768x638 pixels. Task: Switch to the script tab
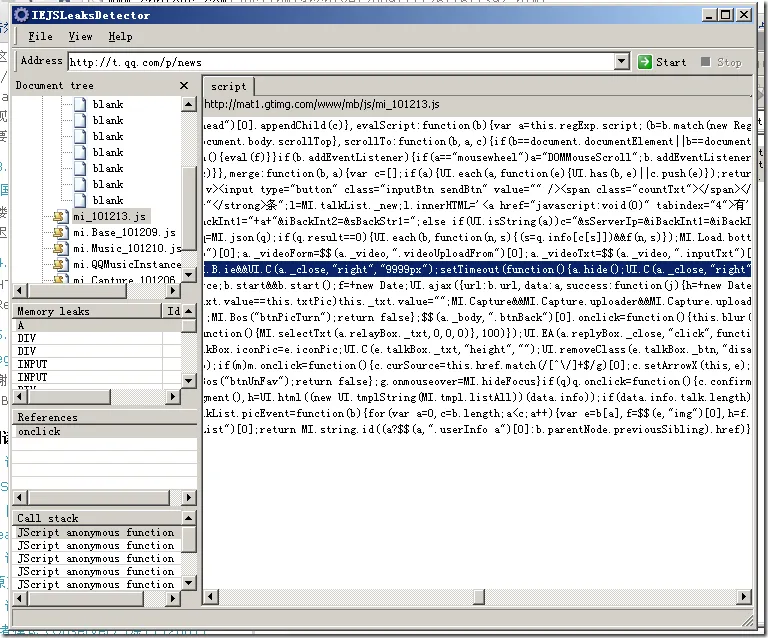tap(228, 87)
